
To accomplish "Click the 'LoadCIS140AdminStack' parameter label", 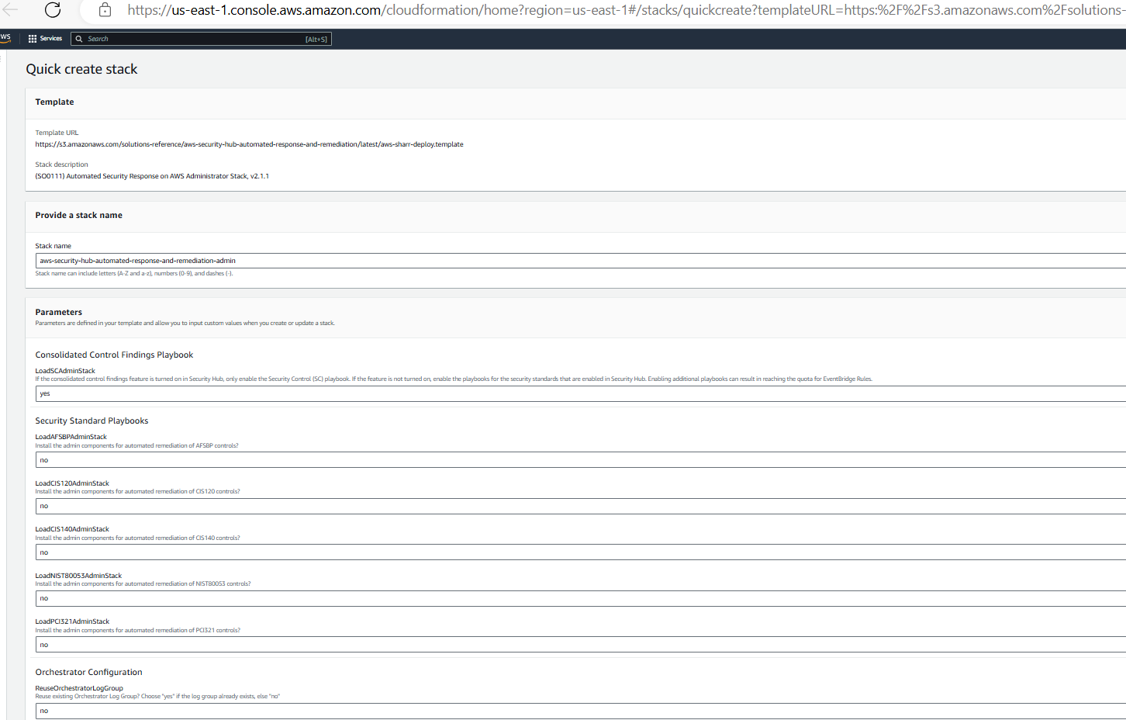I will (72, 529).
